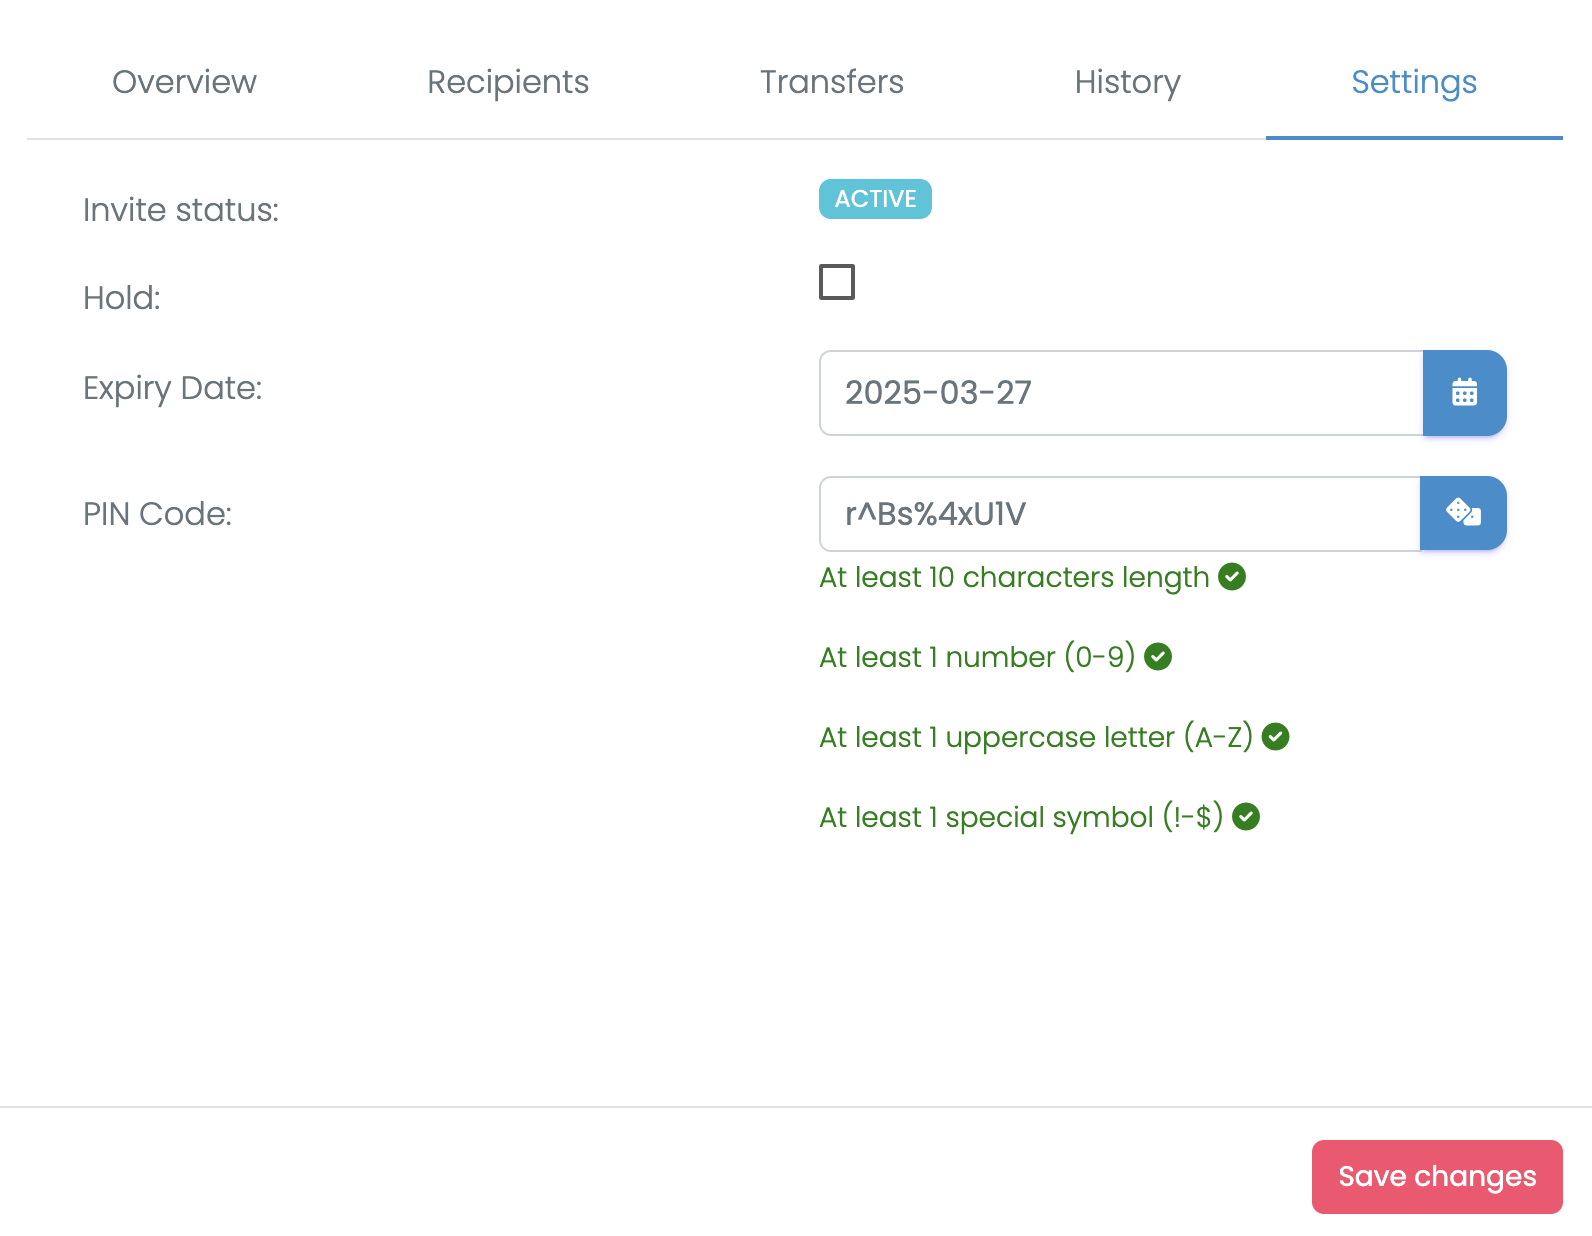Click the 'PIN Code:' label
Viewport: 1592px width, 1236px height.
coord(157,514)
